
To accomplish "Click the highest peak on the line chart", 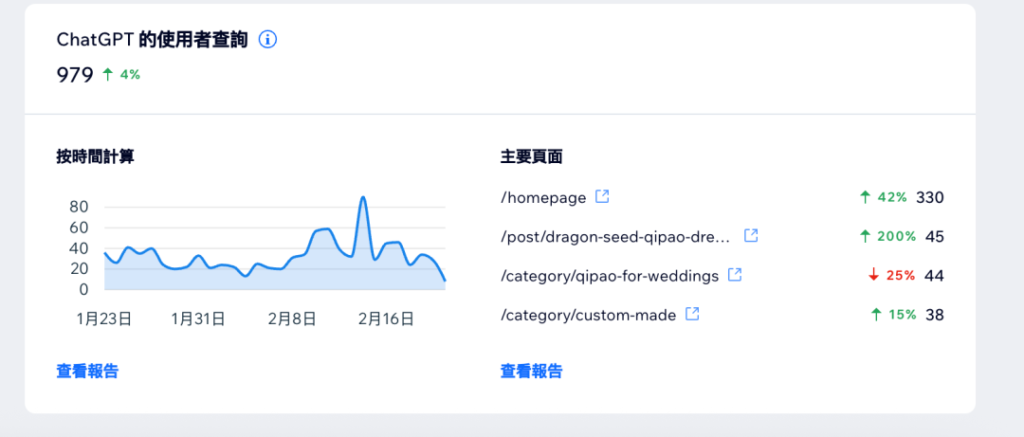I will click(x=363, y=198).
